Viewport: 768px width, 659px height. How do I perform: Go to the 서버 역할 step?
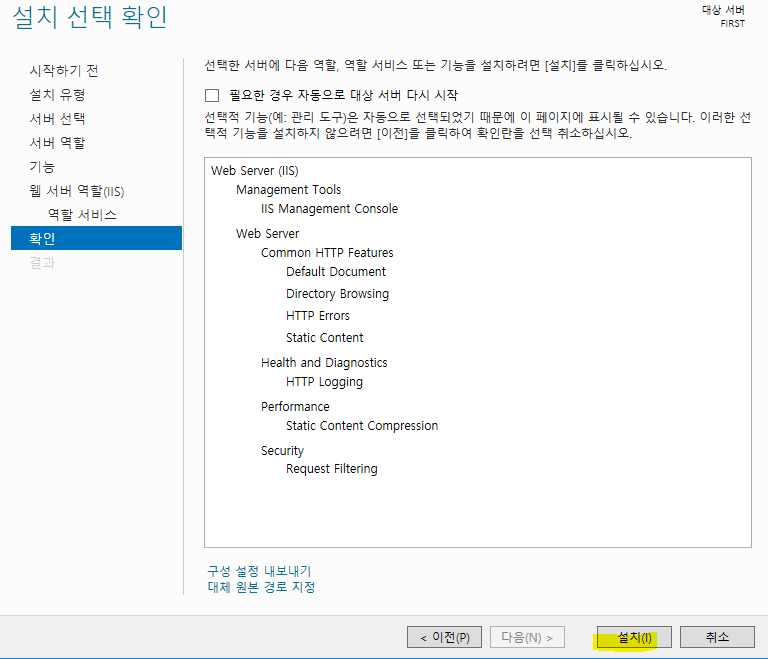57,143
